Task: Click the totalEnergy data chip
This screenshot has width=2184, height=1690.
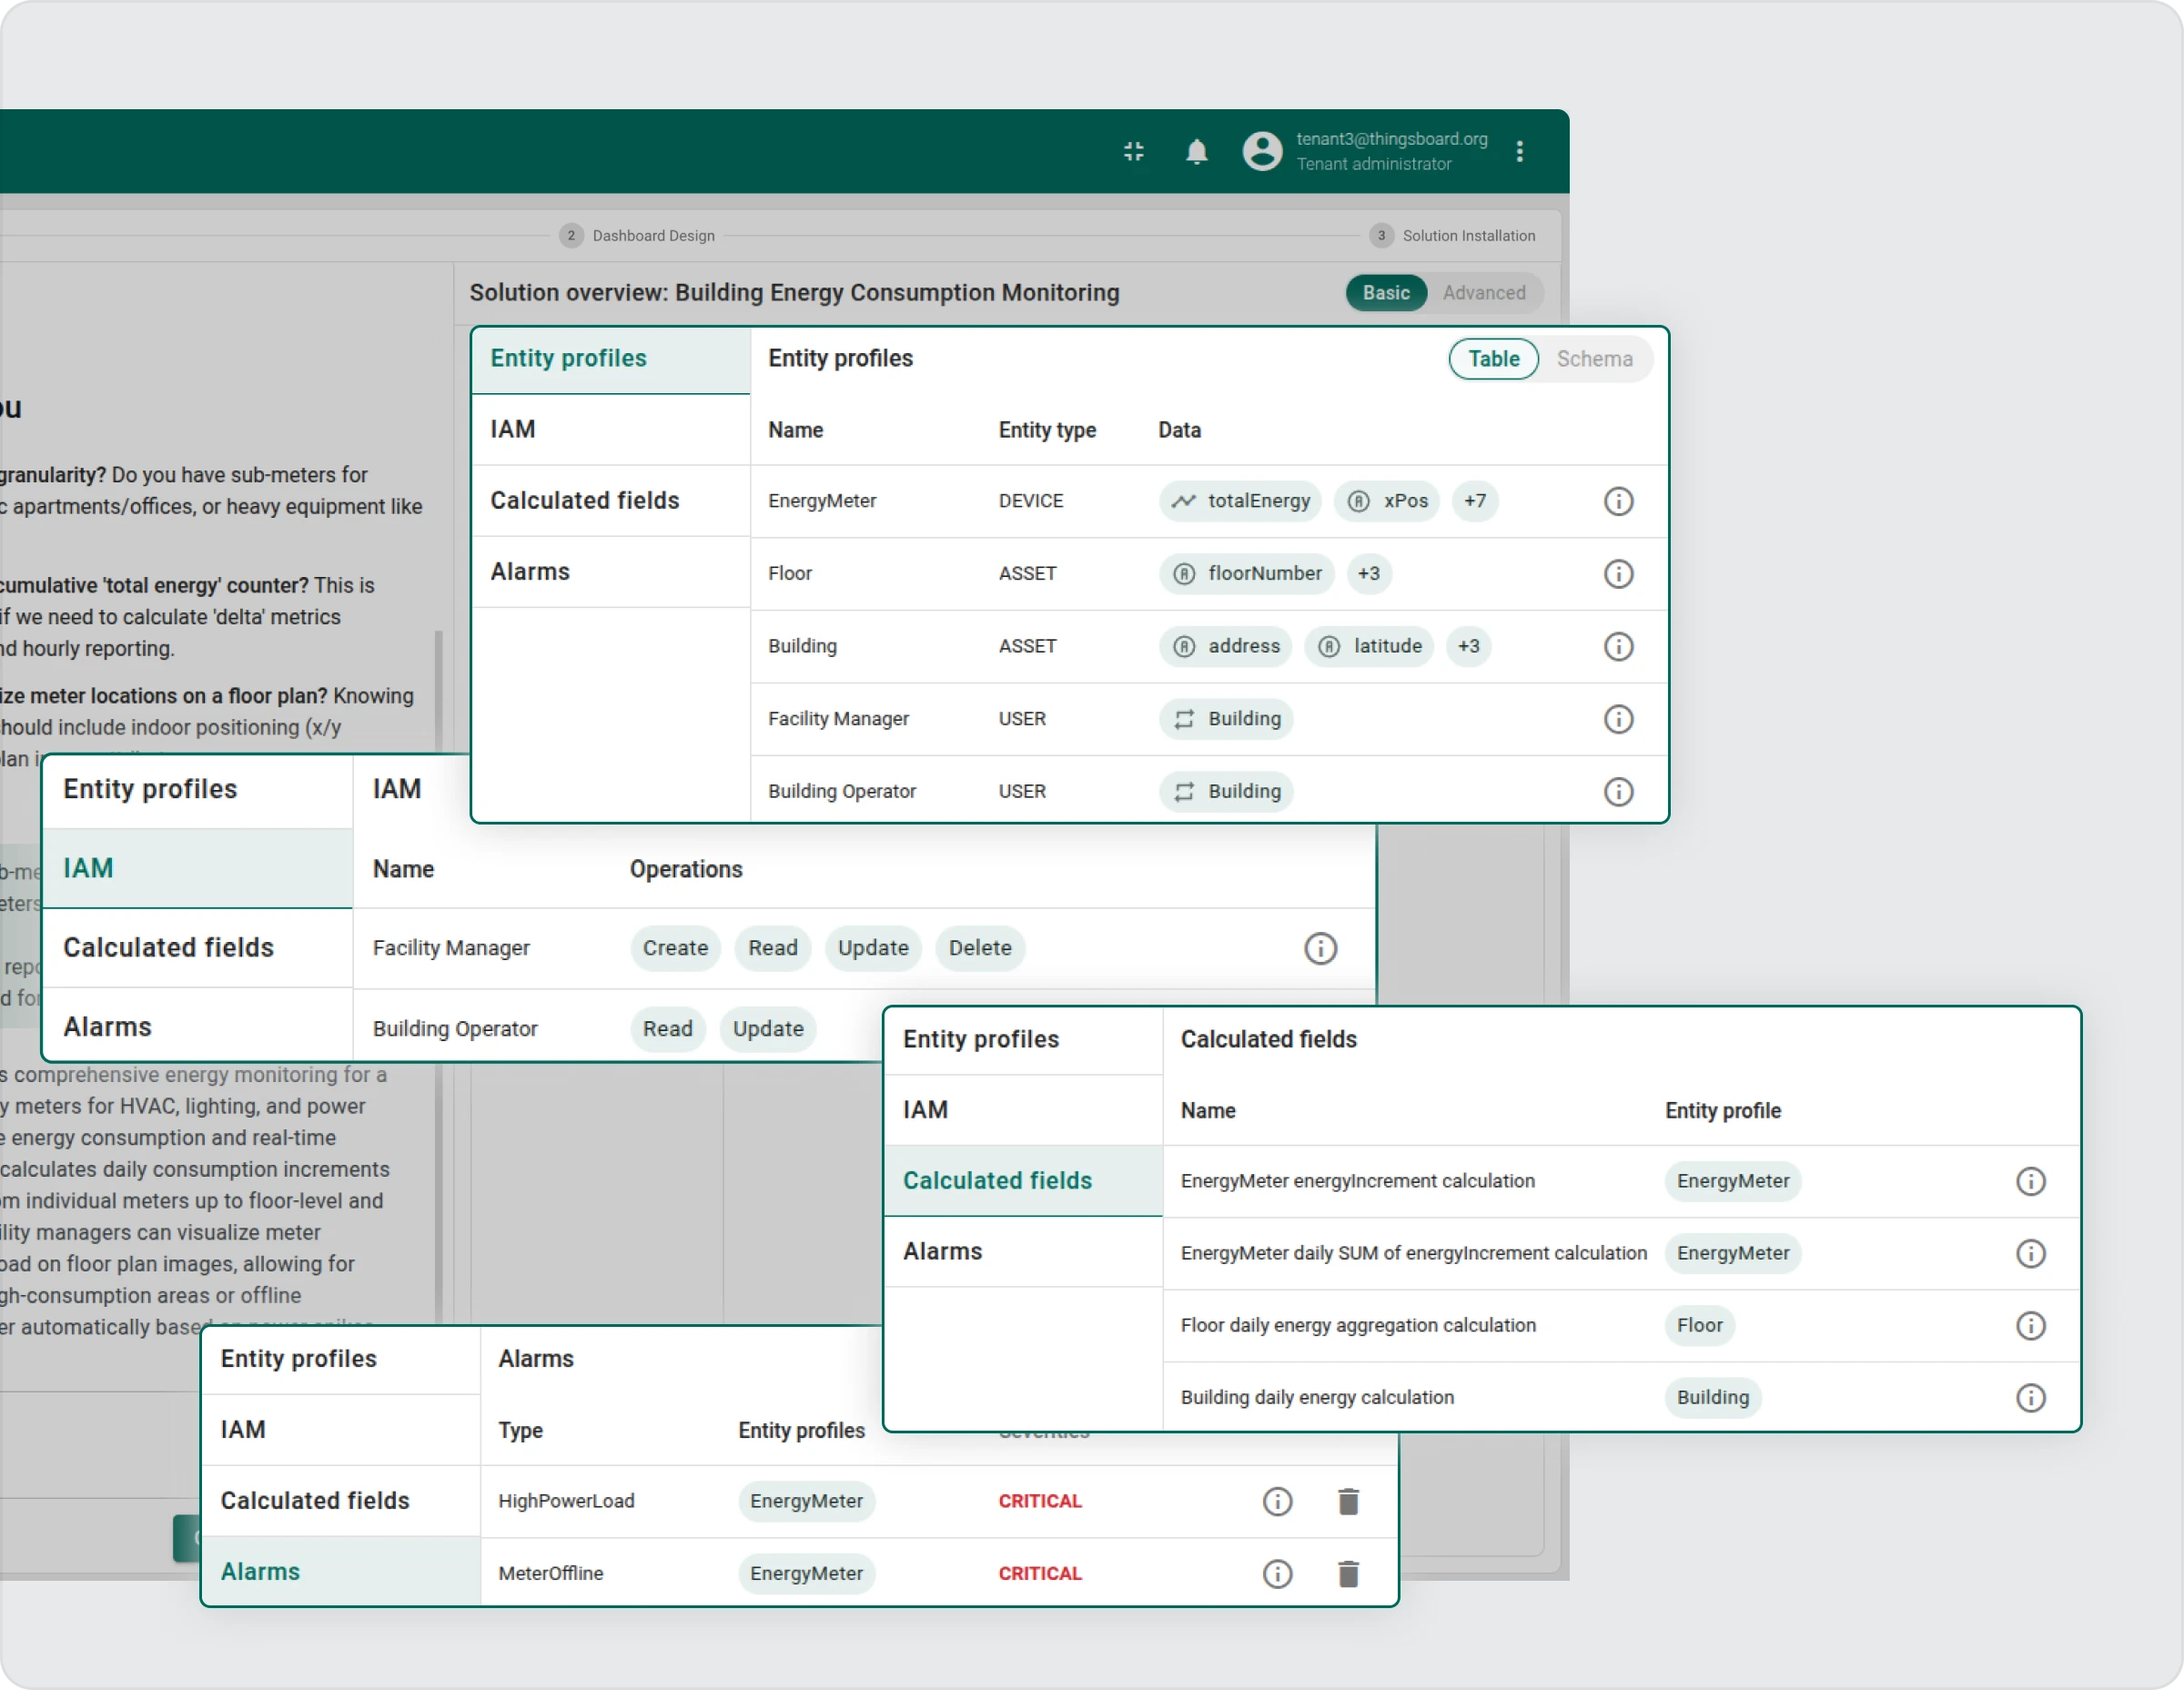Action: click(x=1240, y=501)
